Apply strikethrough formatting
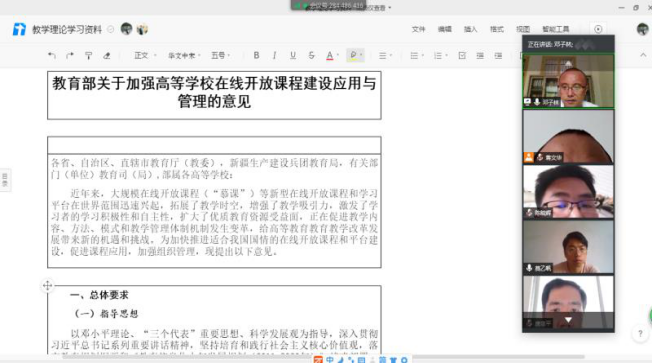 coord(311,55)
